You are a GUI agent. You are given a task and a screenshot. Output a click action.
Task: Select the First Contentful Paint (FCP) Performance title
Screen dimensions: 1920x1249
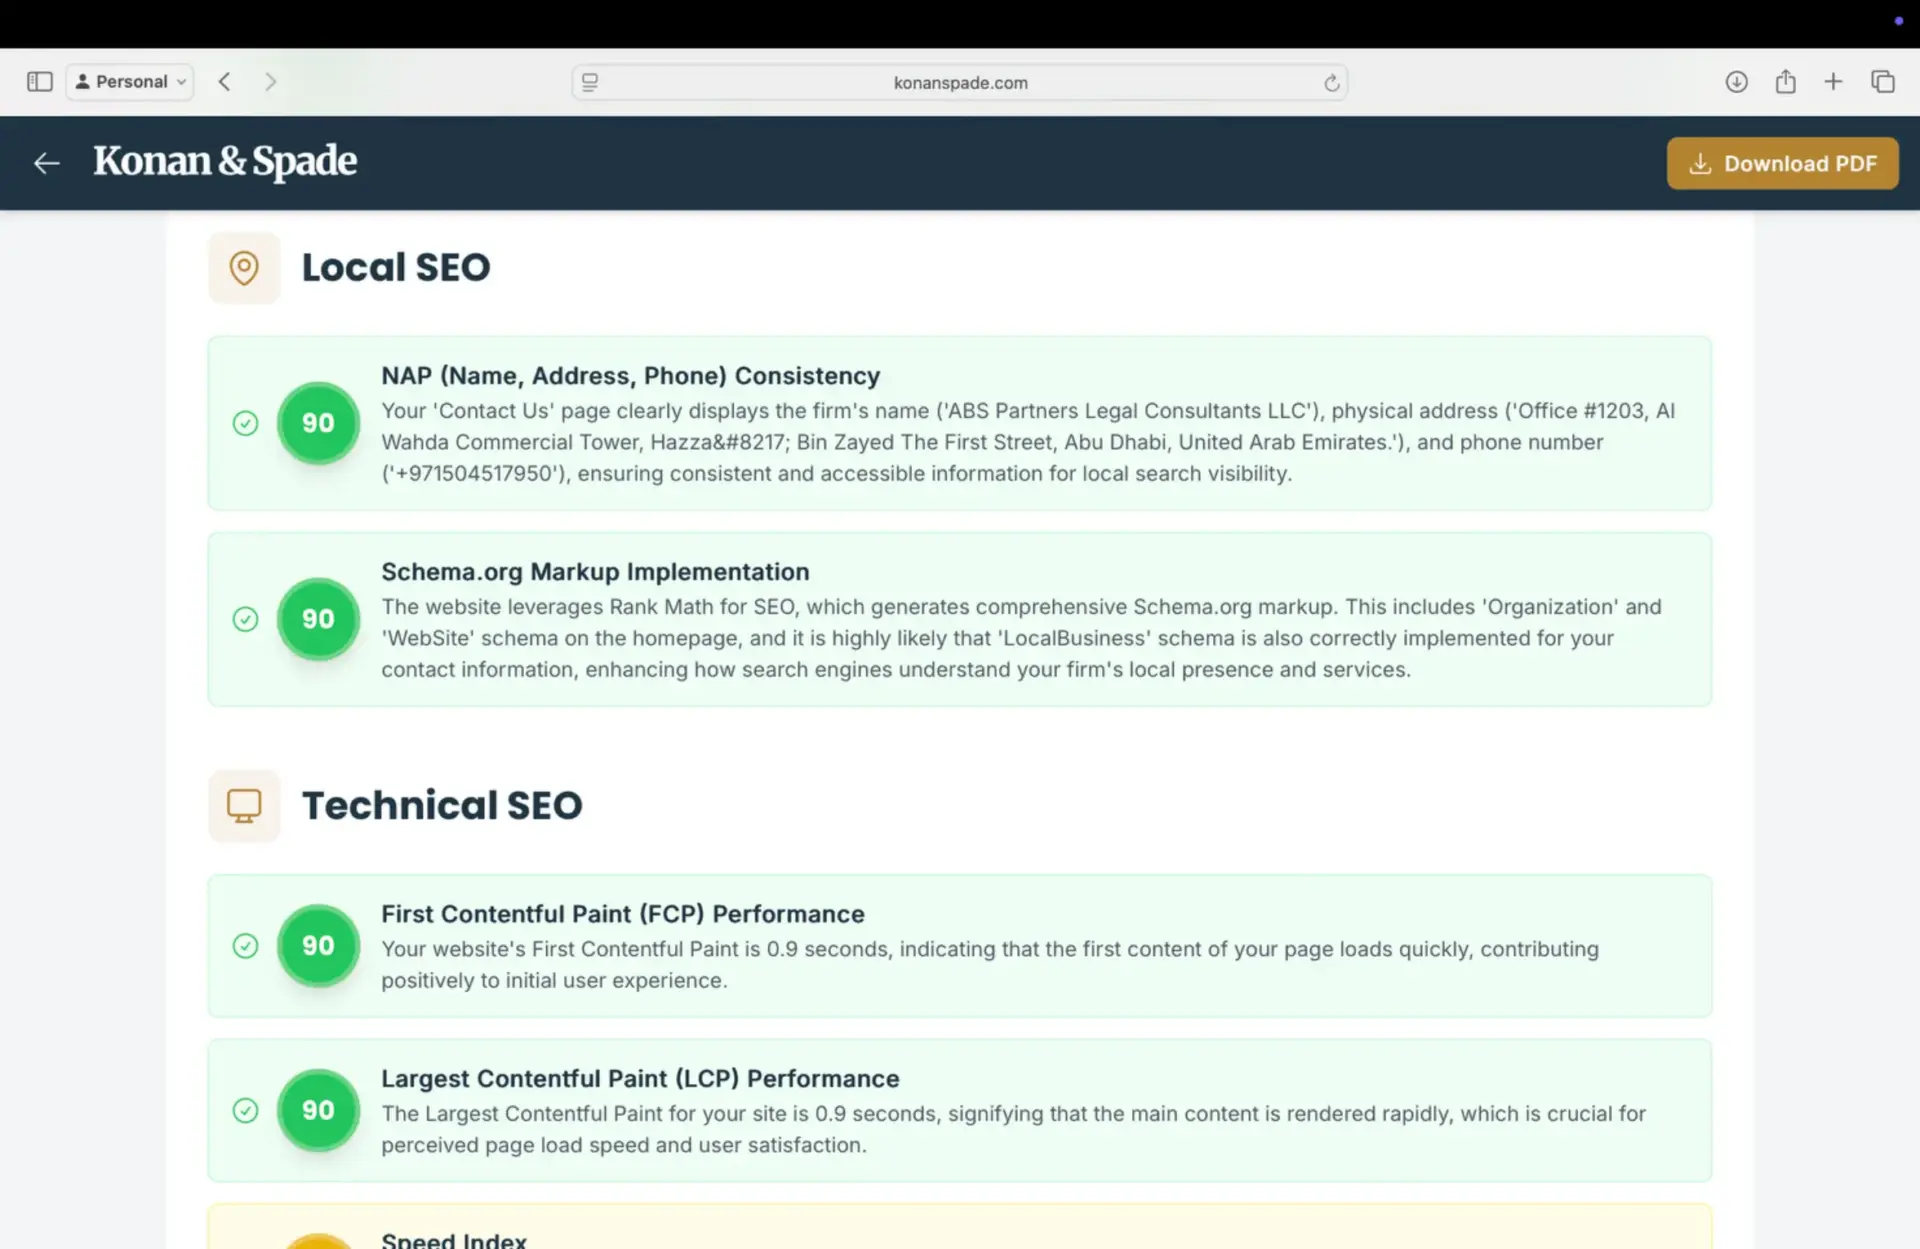tap(623, 914)
